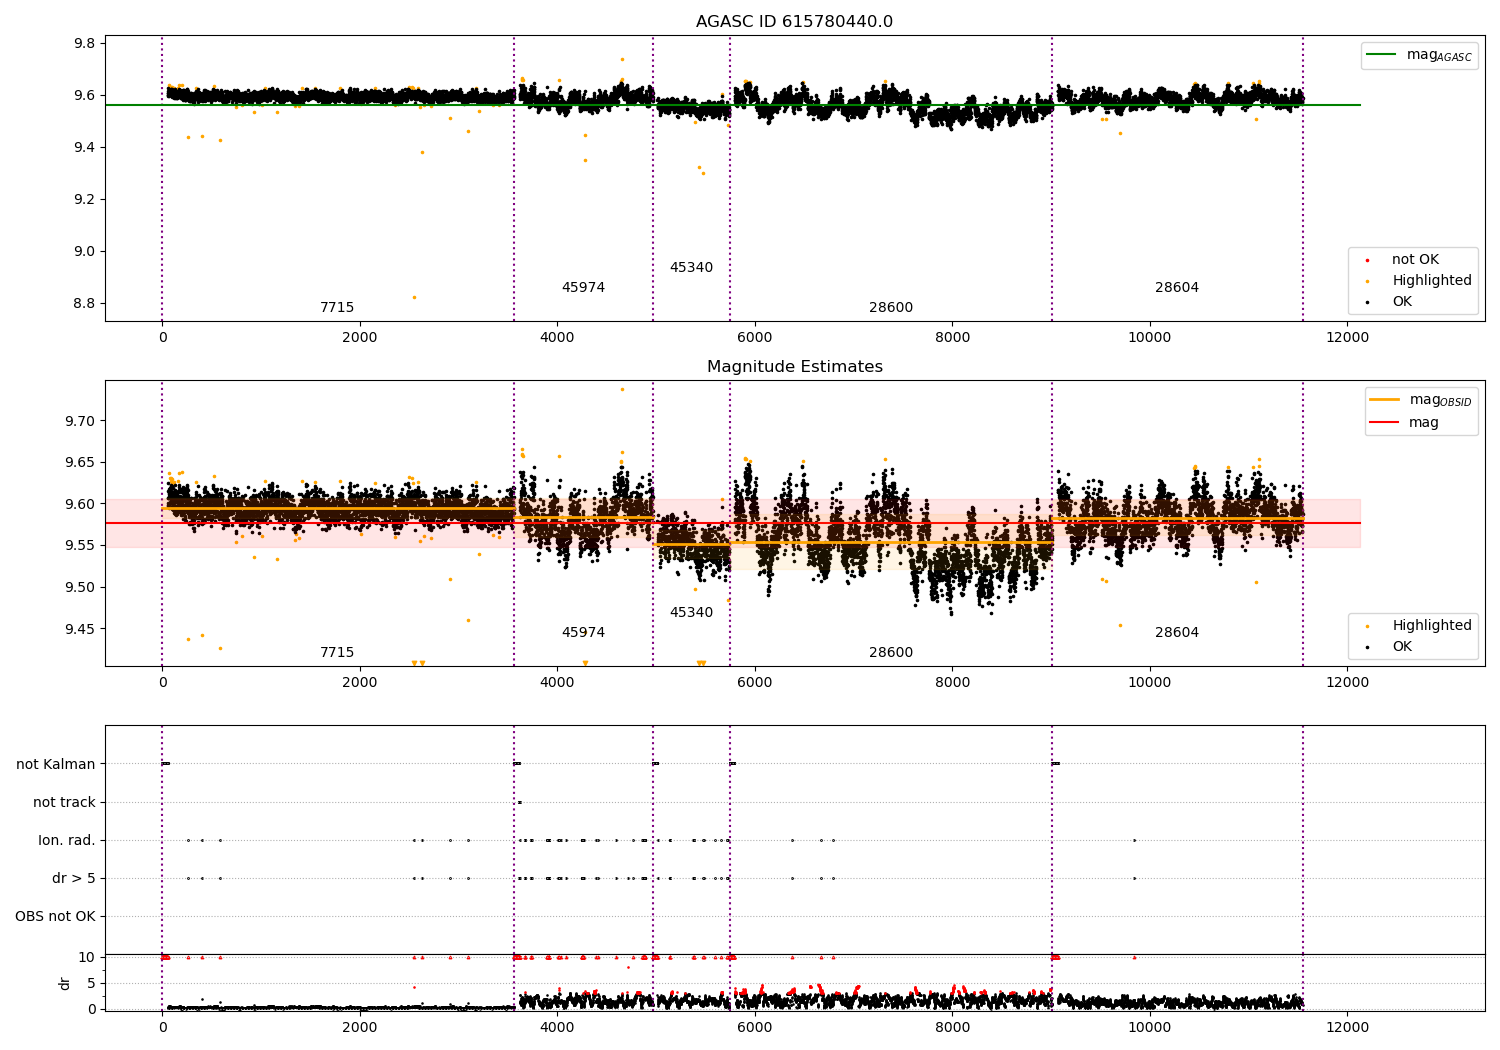
Task: Click y-tick 9.60 in Magnitude Estimates panel
Action: (81, 505)
